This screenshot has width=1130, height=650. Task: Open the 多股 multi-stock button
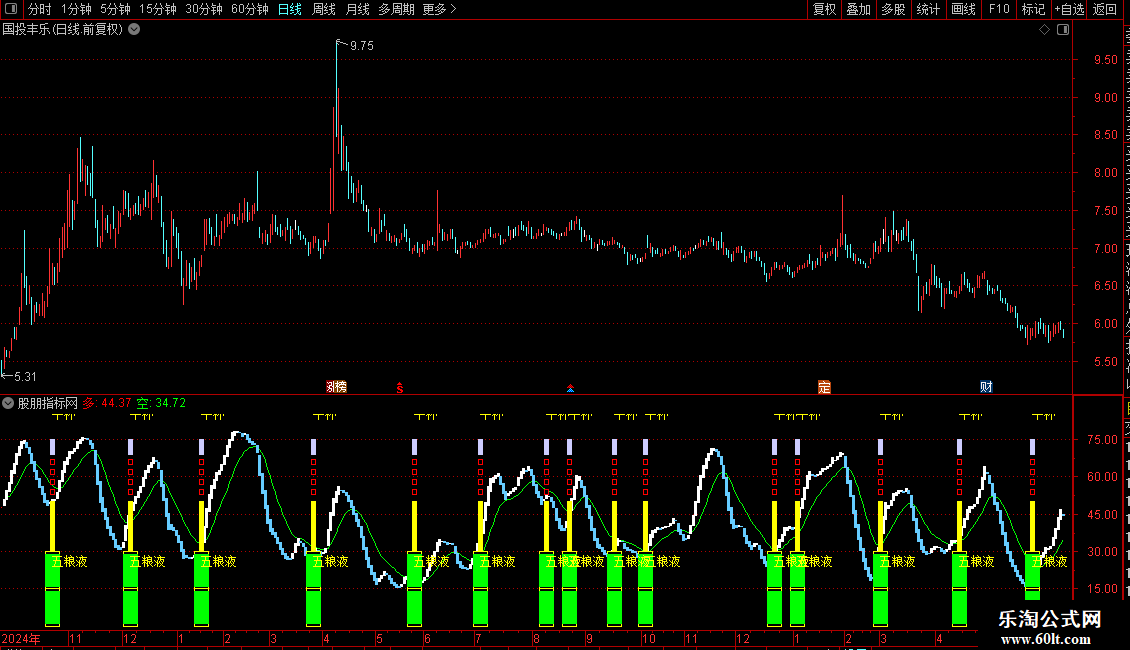pyautogui.click(x=894, y=9)
